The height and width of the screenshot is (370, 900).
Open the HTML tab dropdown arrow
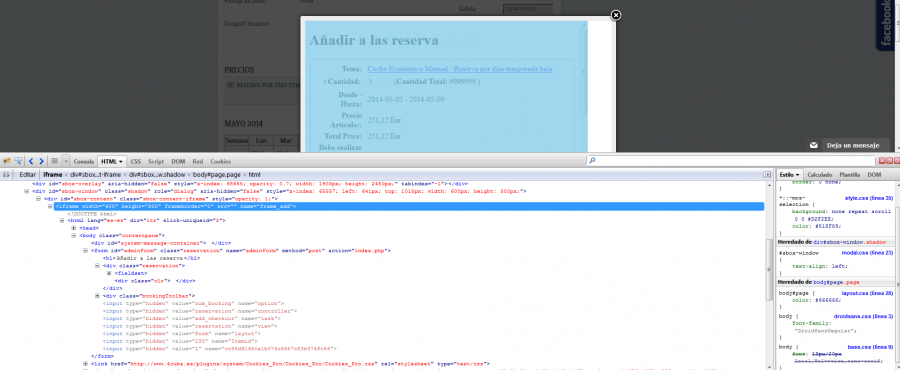[x=122, y=162]
